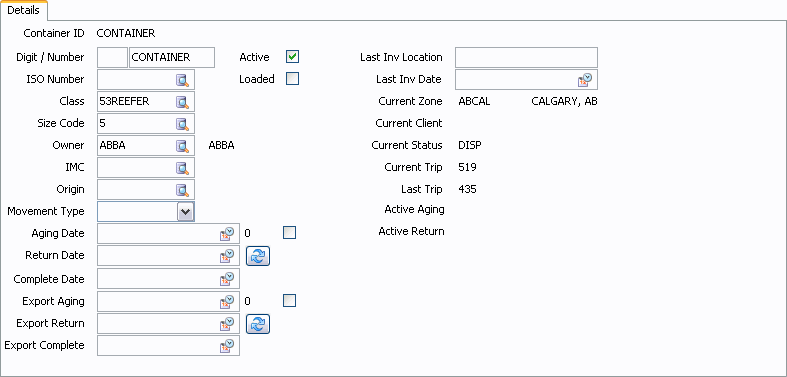Tick the checkbox beside Aging Date
787x377 pixels.
pyautogui.click(x=290, y=232)
